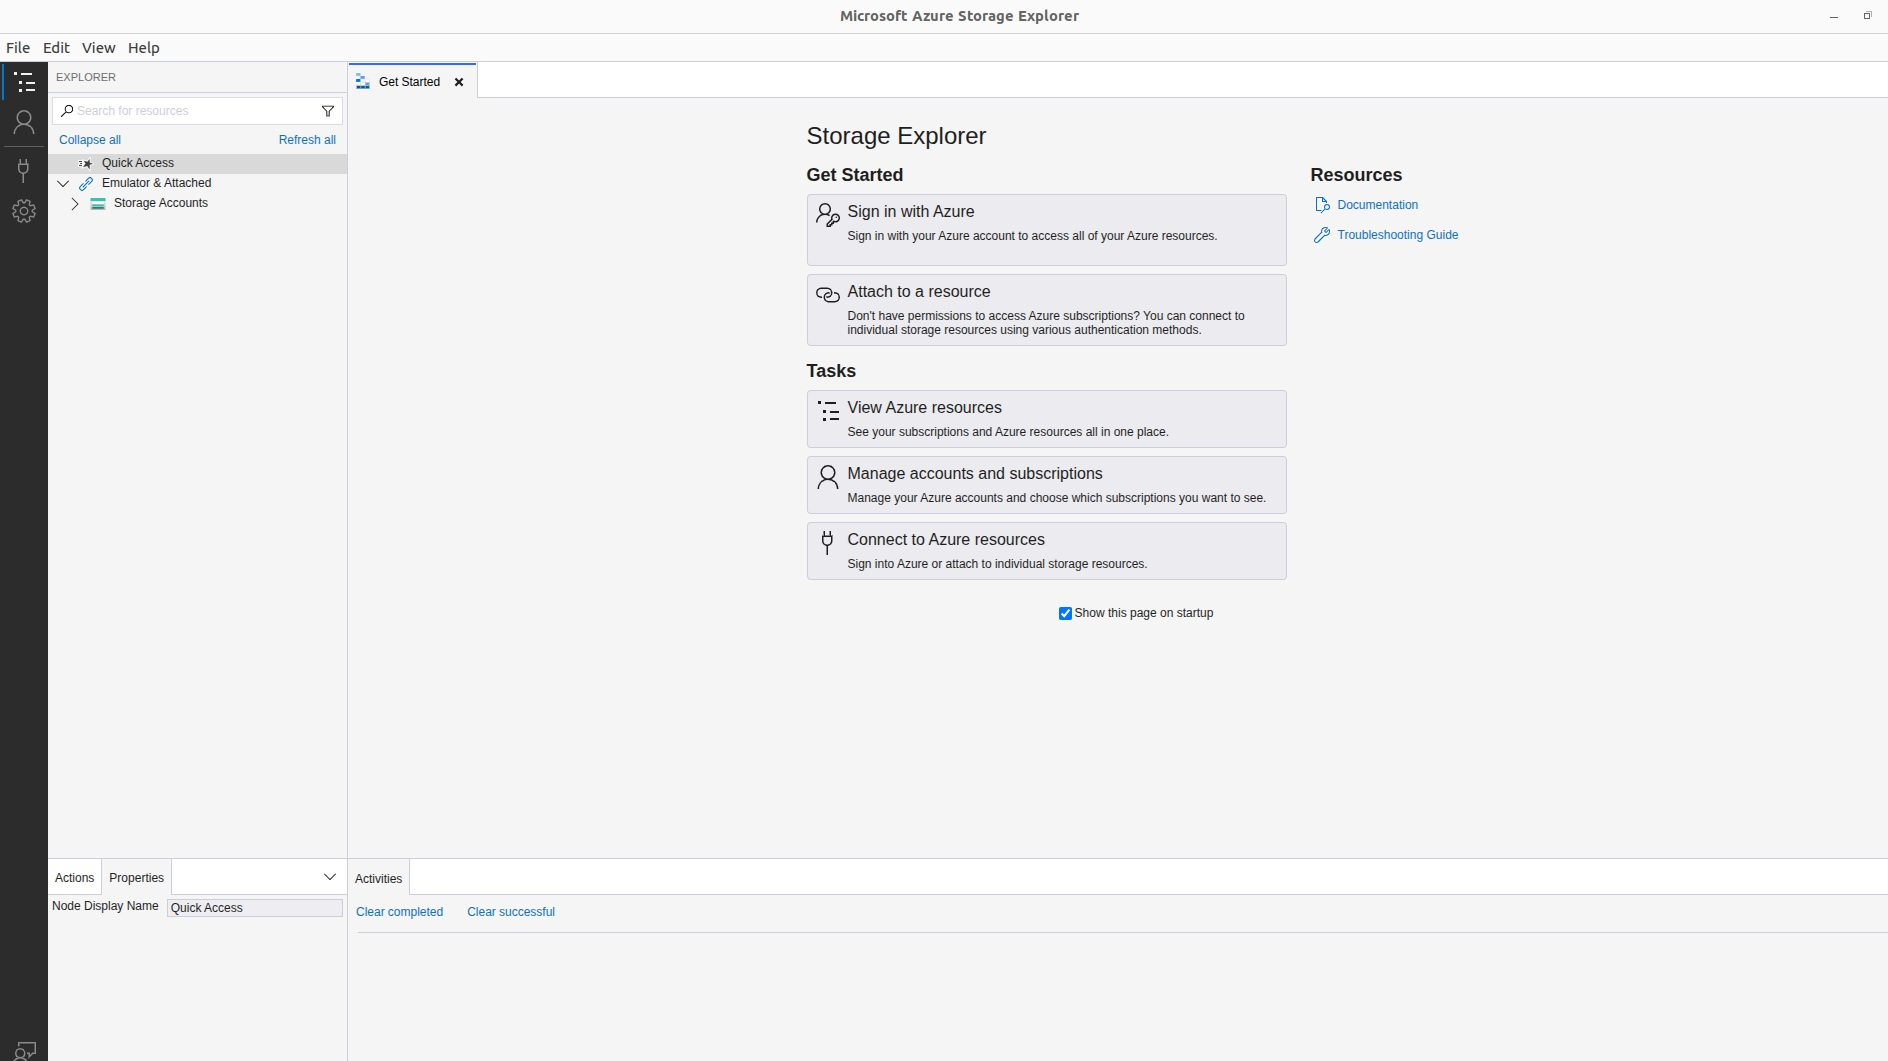This screenshot has height=1061, width=1888.
Task: Click the Attach to a resource chain icon
Action: click(x=828, y=294)
